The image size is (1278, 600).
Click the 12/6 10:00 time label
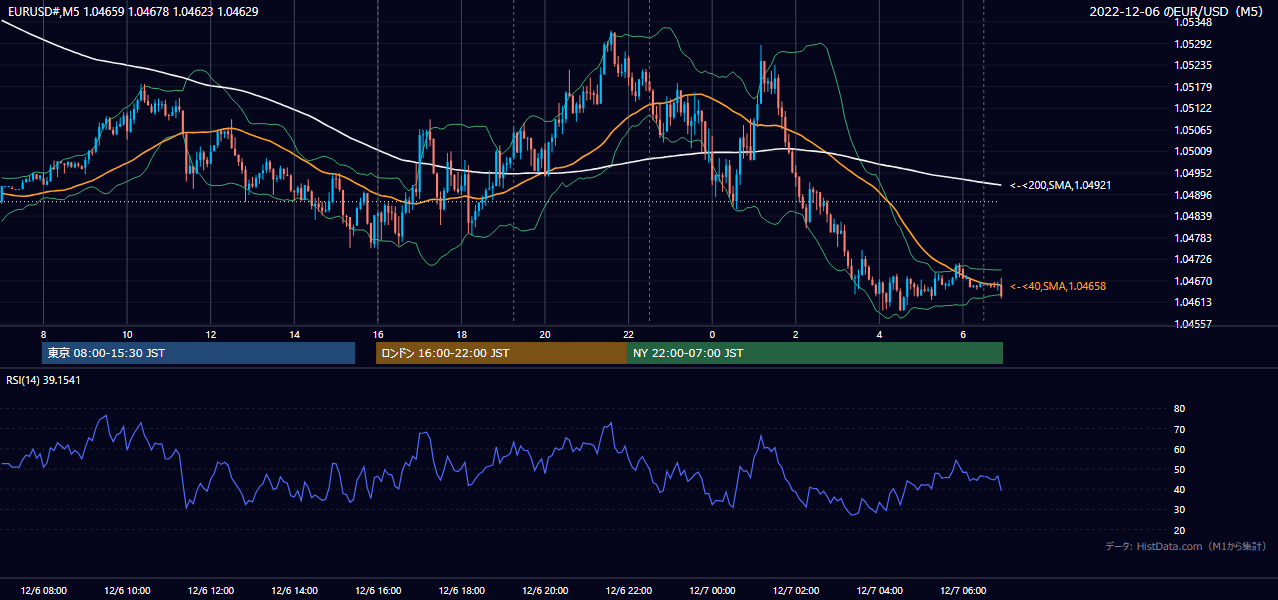pyautogui.click(x=127, y=591)
